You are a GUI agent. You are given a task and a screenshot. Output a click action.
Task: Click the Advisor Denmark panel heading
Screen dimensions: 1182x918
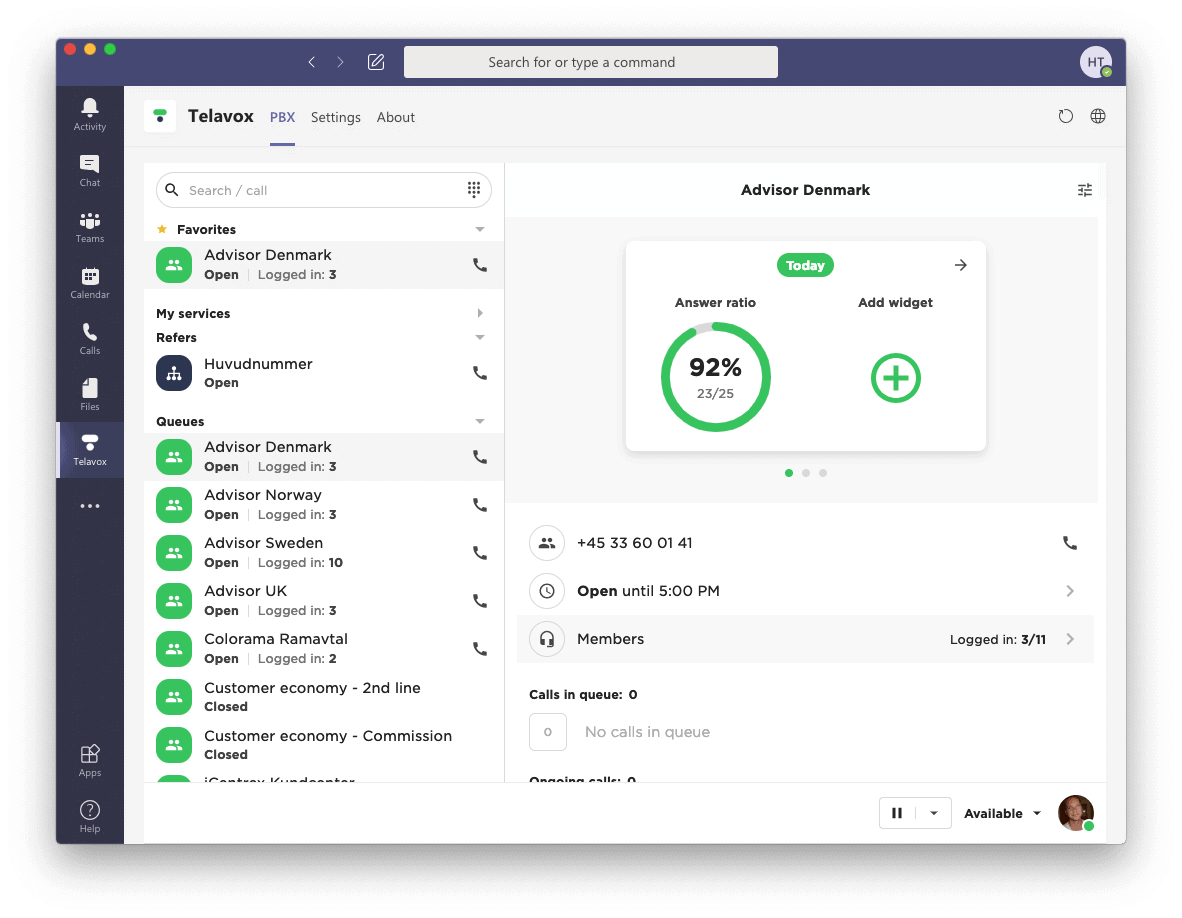tap(805, 190)
